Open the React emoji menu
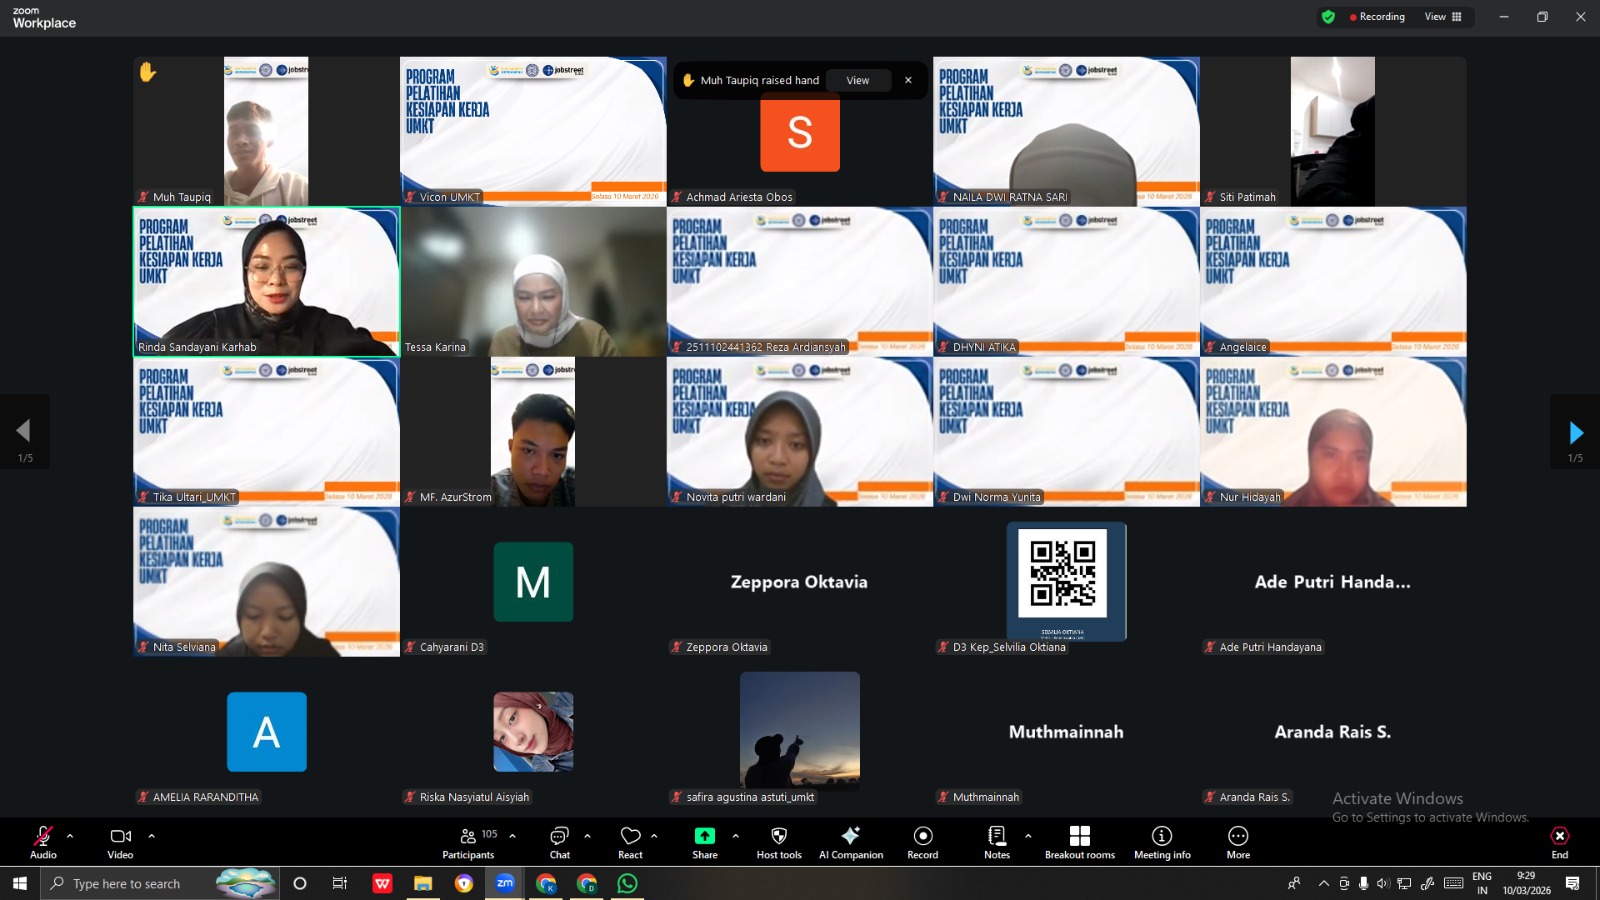This screenshot has width=1600, height=900. pyautogui.click(x=630, y=836)
